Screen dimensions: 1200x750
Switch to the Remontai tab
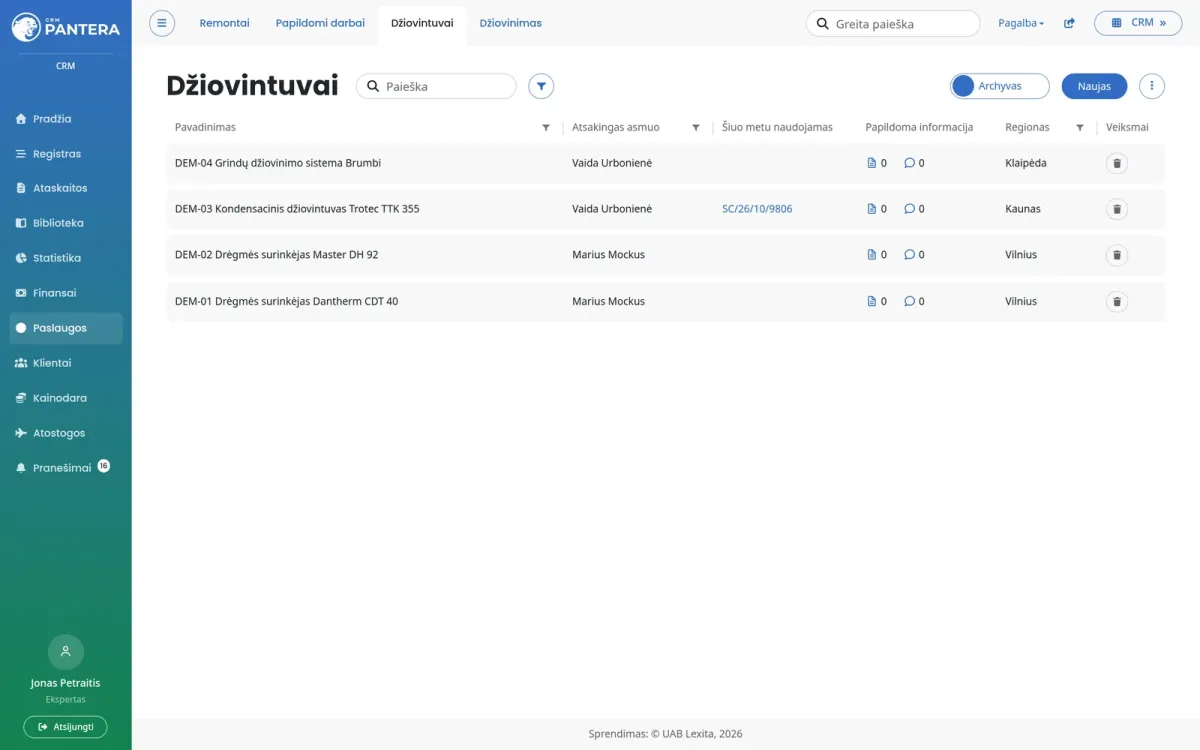click(225, 23)
